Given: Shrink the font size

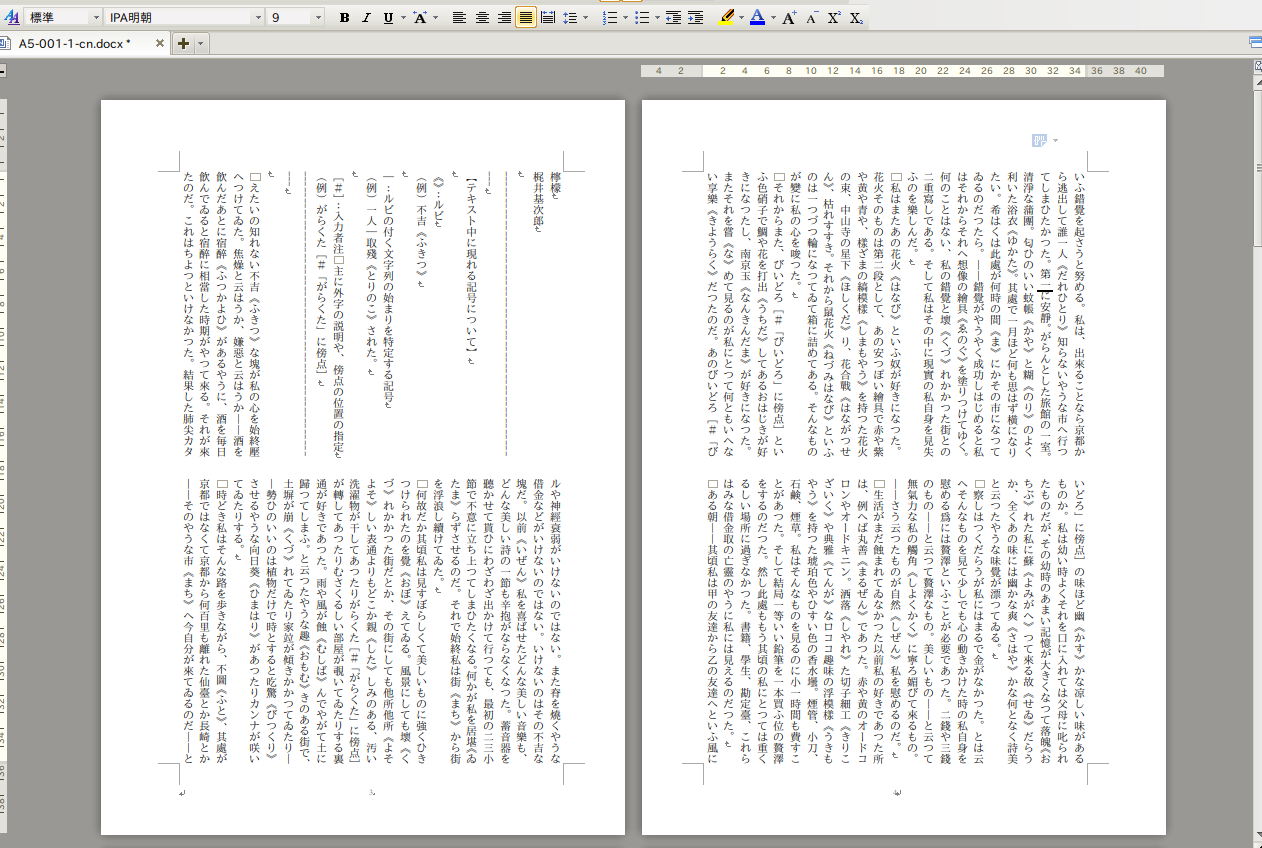Looking at the screenshot, I should (812, 18).
